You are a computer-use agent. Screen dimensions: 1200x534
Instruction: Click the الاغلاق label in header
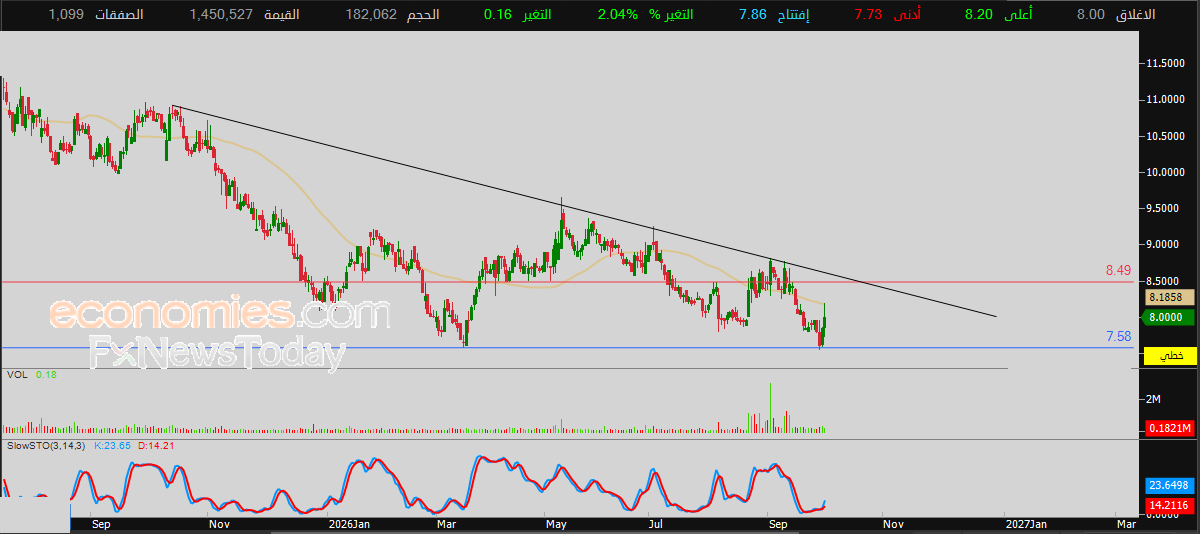(1134, 15)
